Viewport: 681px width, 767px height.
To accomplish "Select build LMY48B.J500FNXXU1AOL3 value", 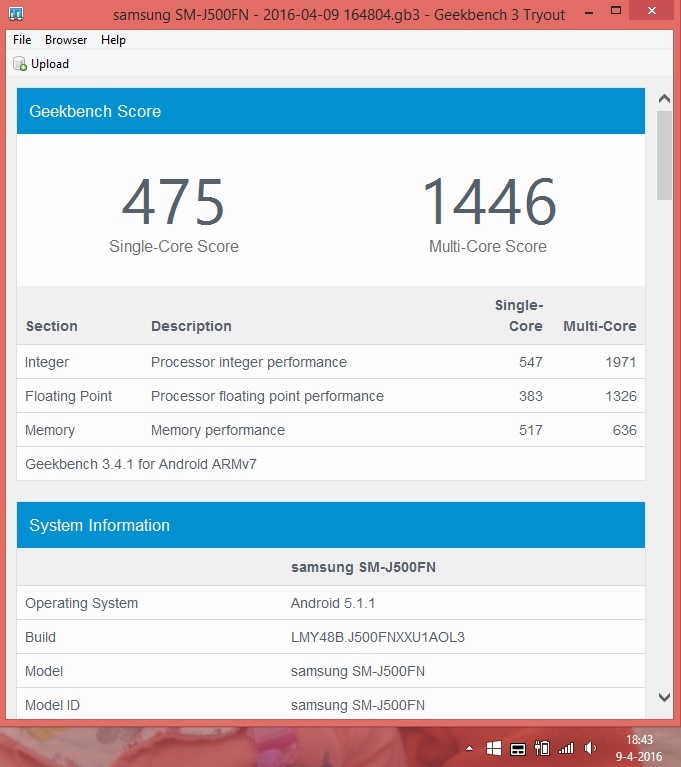I will (x=378, y=637).
